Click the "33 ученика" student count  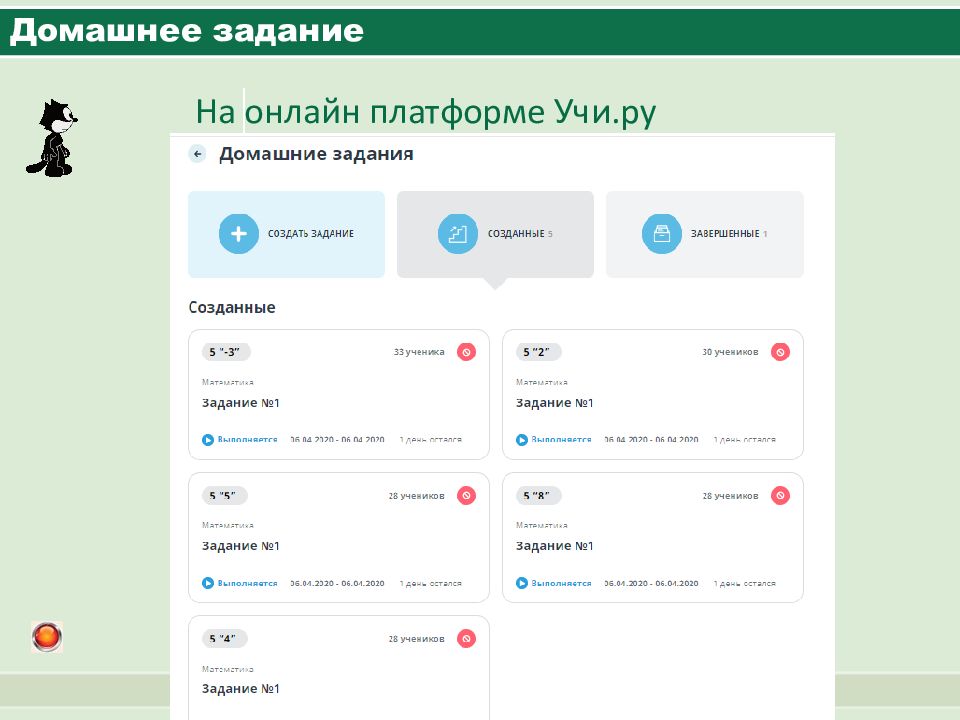tap(419, 352)
